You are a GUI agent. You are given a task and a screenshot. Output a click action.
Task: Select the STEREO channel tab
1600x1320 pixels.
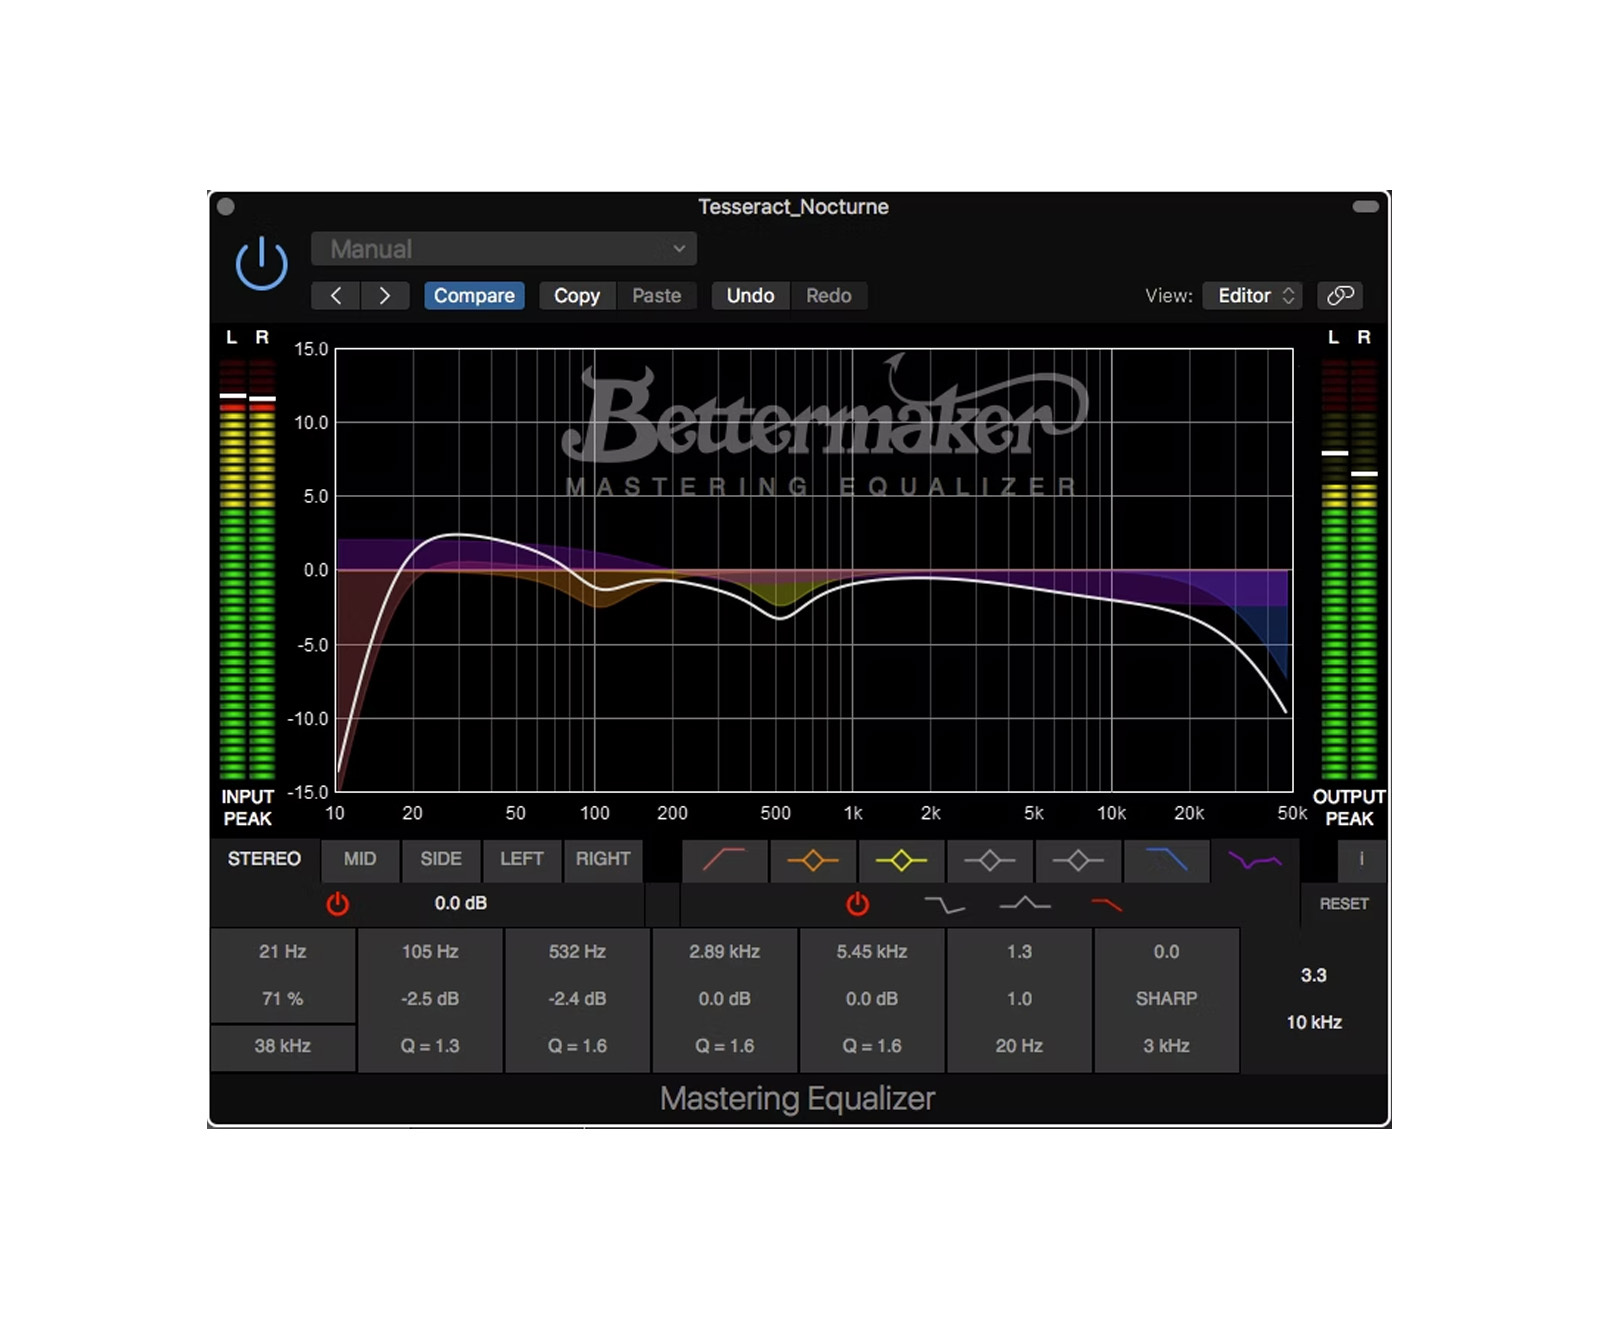(x=264, y=859)
